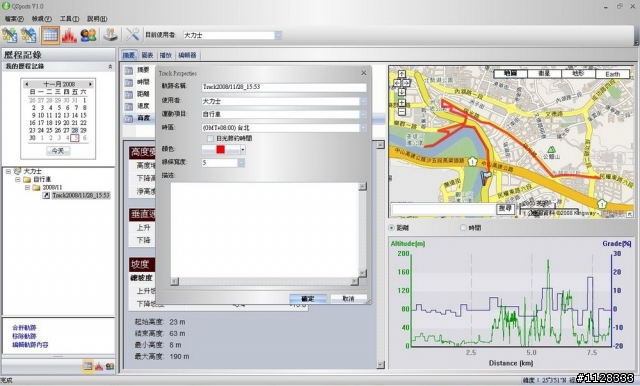Pan the map down with arrow button
This screenshot has width=640, height=386.
tap(402, 92)
